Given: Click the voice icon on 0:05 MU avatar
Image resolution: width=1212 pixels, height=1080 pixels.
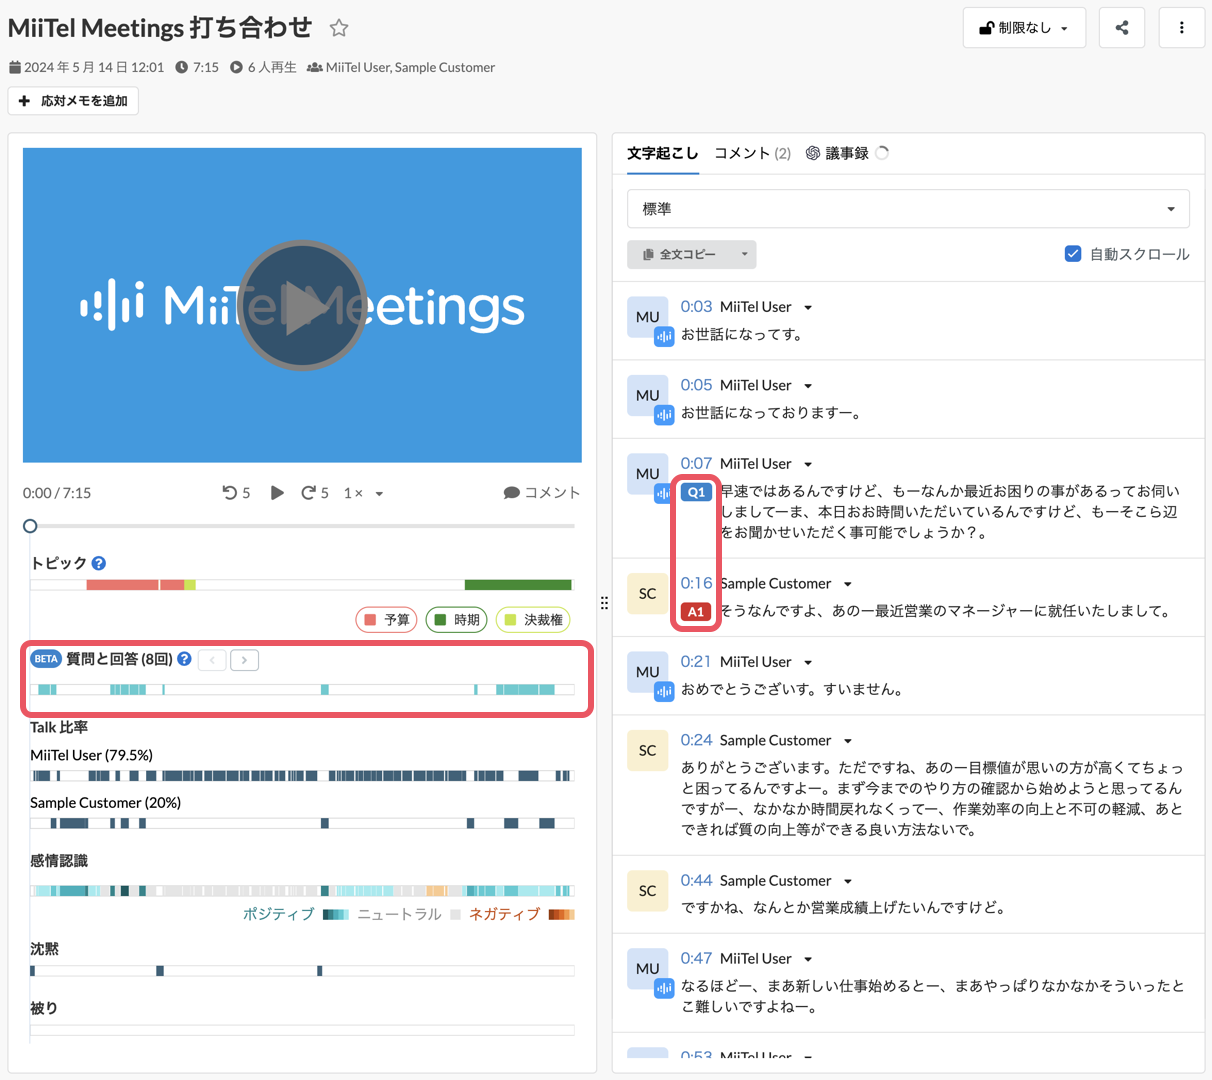Looking at the screenshot, I should pyautogui.click(x=664, y=415).
